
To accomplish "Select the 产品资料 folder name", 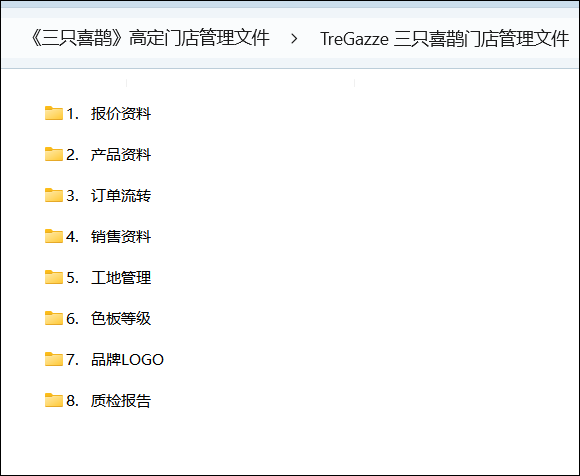I will tap(121, 155).
